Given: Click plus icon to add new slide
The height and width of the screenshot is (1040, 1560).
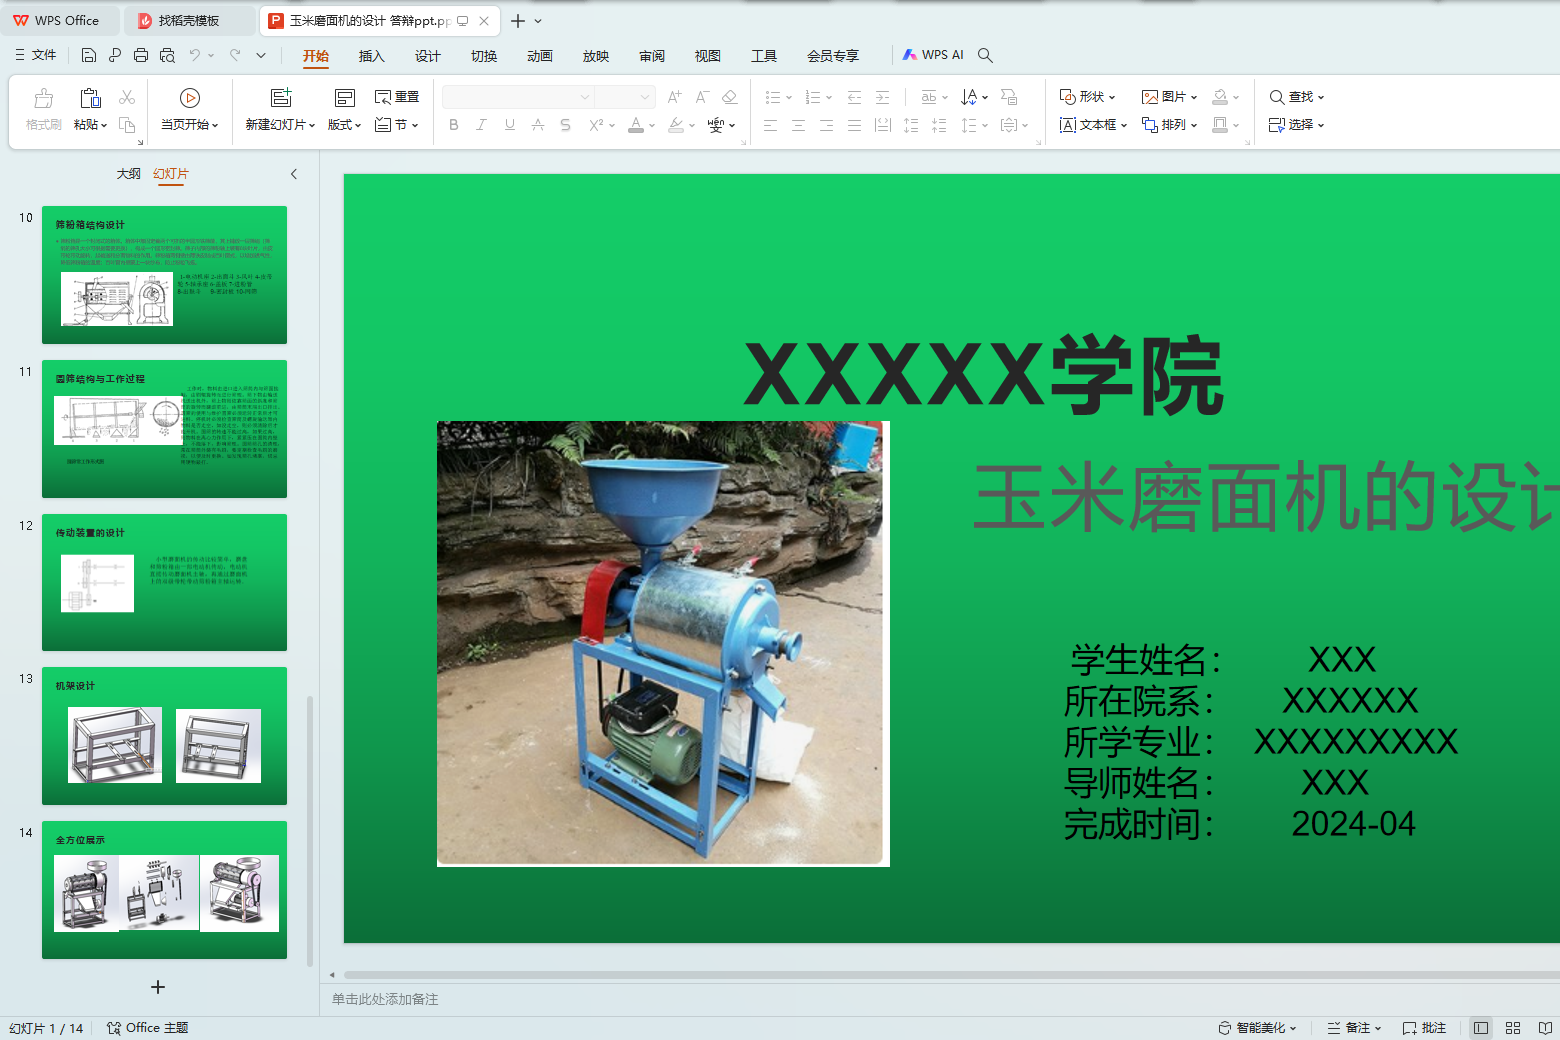Looking at the screenshot, I should click(x=158, y=987).
